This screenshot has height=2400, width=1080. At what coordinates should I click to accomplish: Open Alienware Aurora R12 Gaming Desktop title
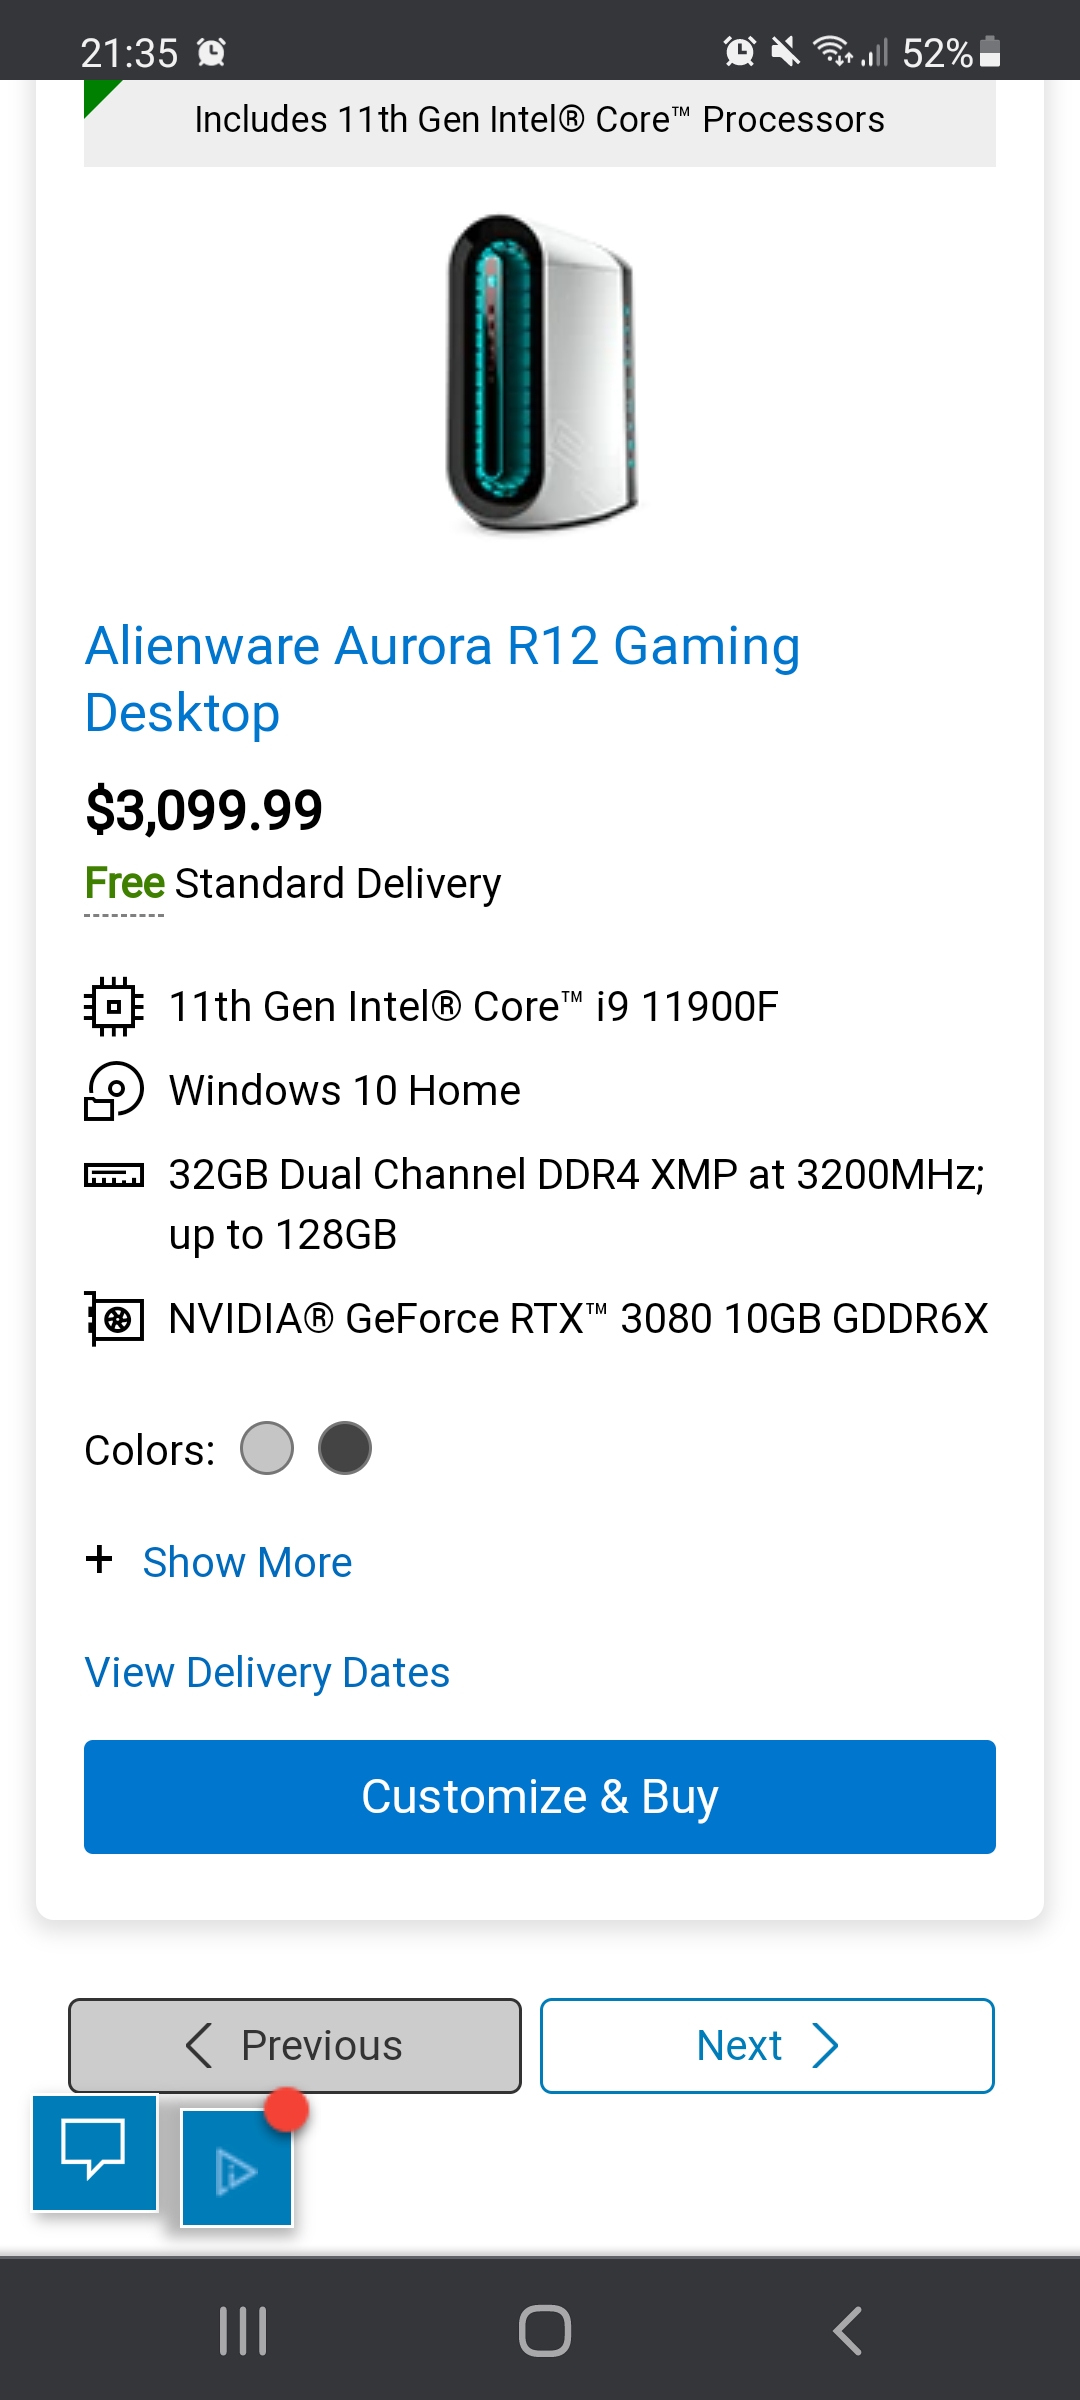[x=442, y=678]
